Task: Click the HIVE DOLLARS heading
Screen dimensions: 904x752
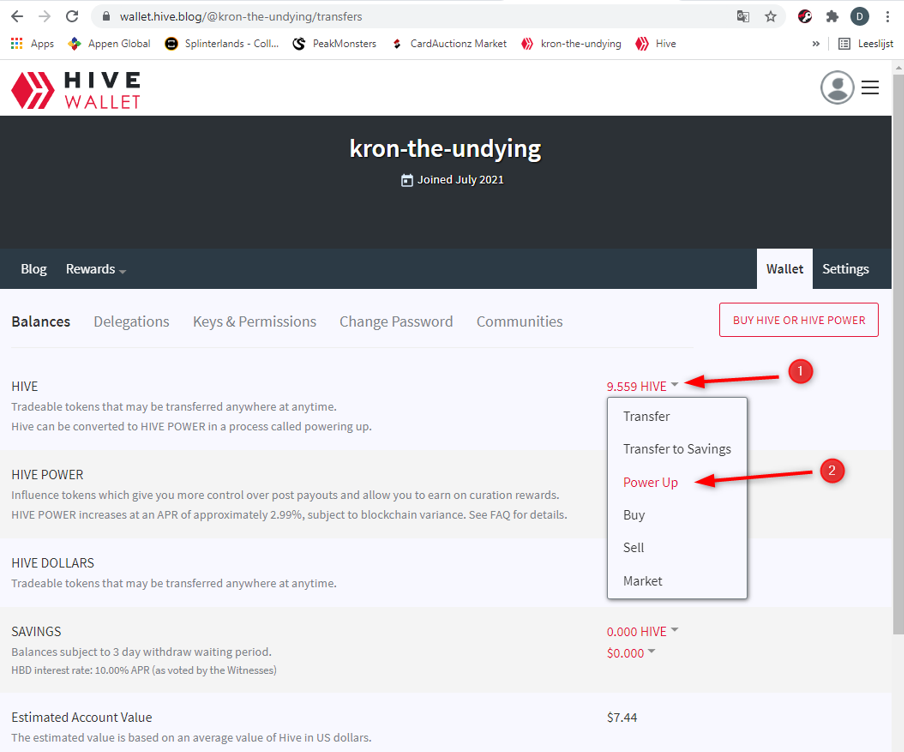Action: click(x=52, y=563)
